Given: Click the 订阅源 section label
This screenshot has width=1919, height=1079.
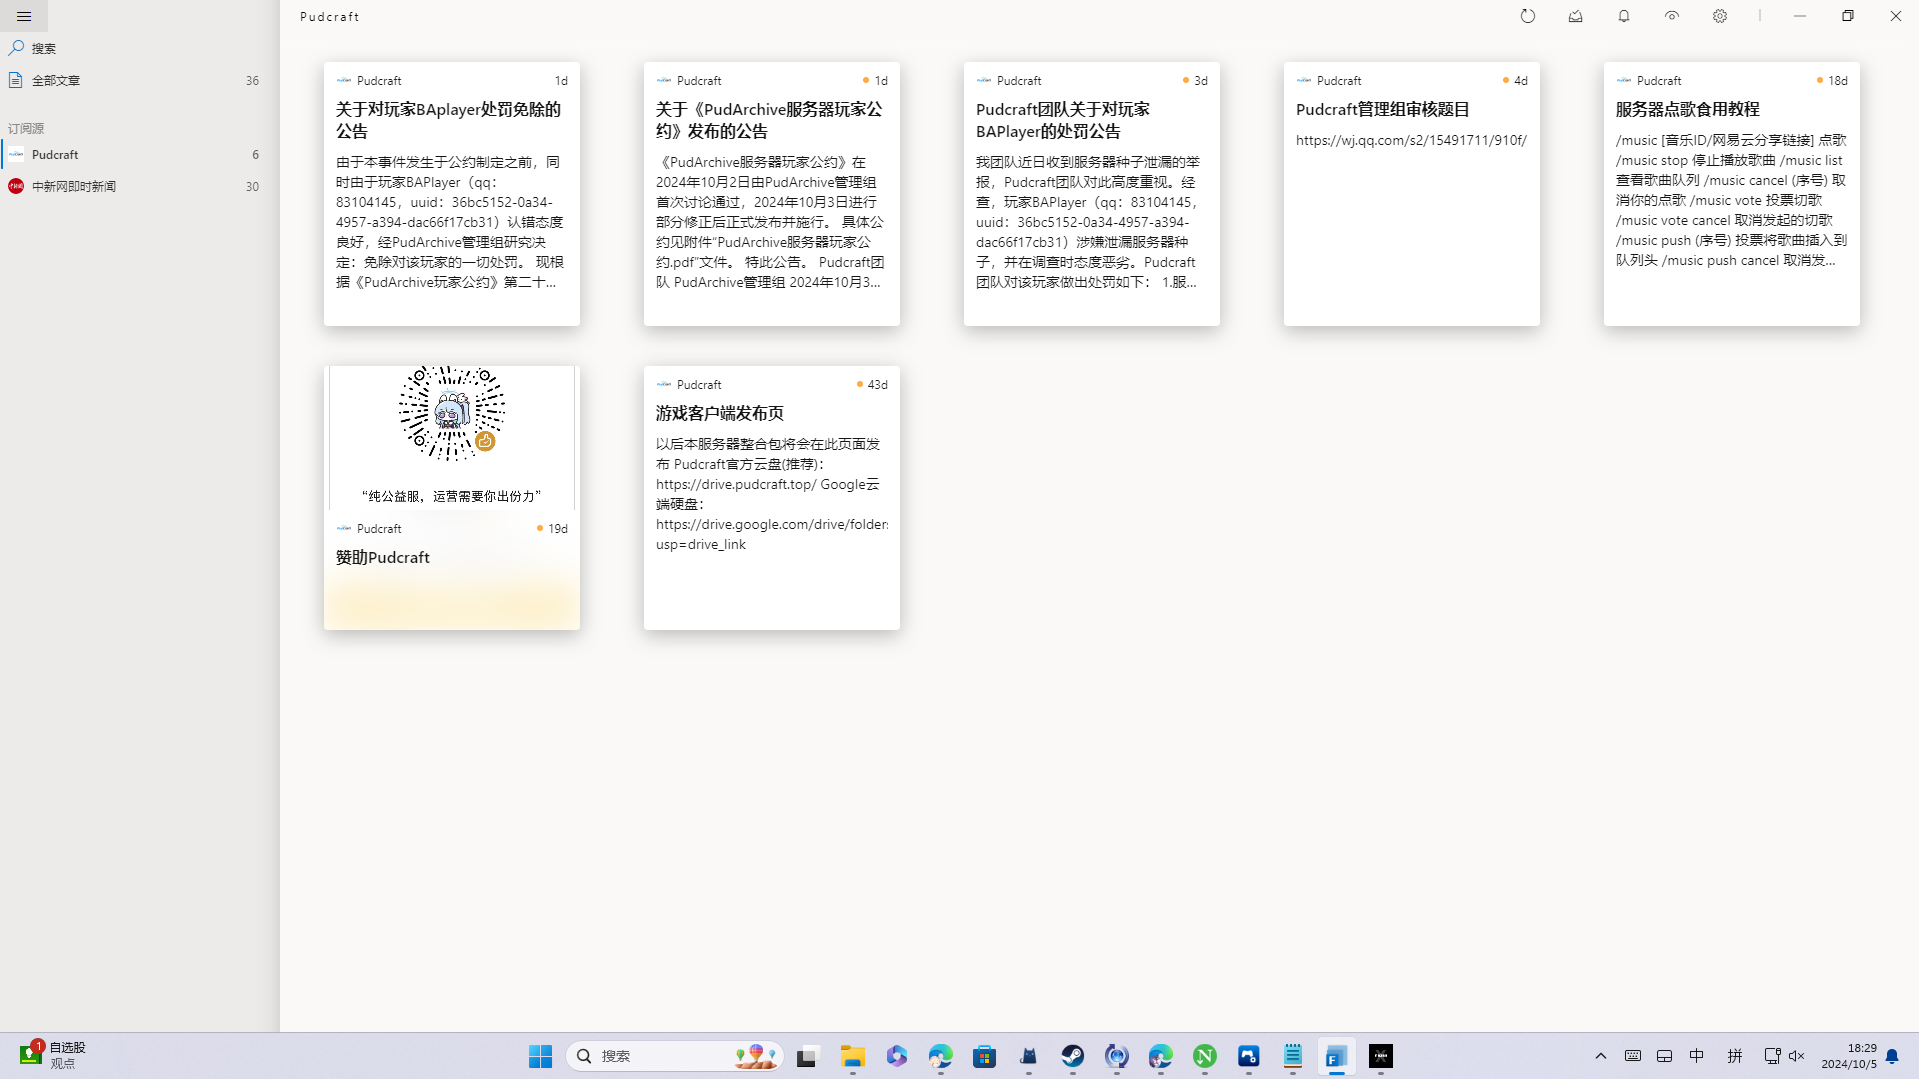Looking at the screenshot, I should pyautogui.click(x=26, y=129).
